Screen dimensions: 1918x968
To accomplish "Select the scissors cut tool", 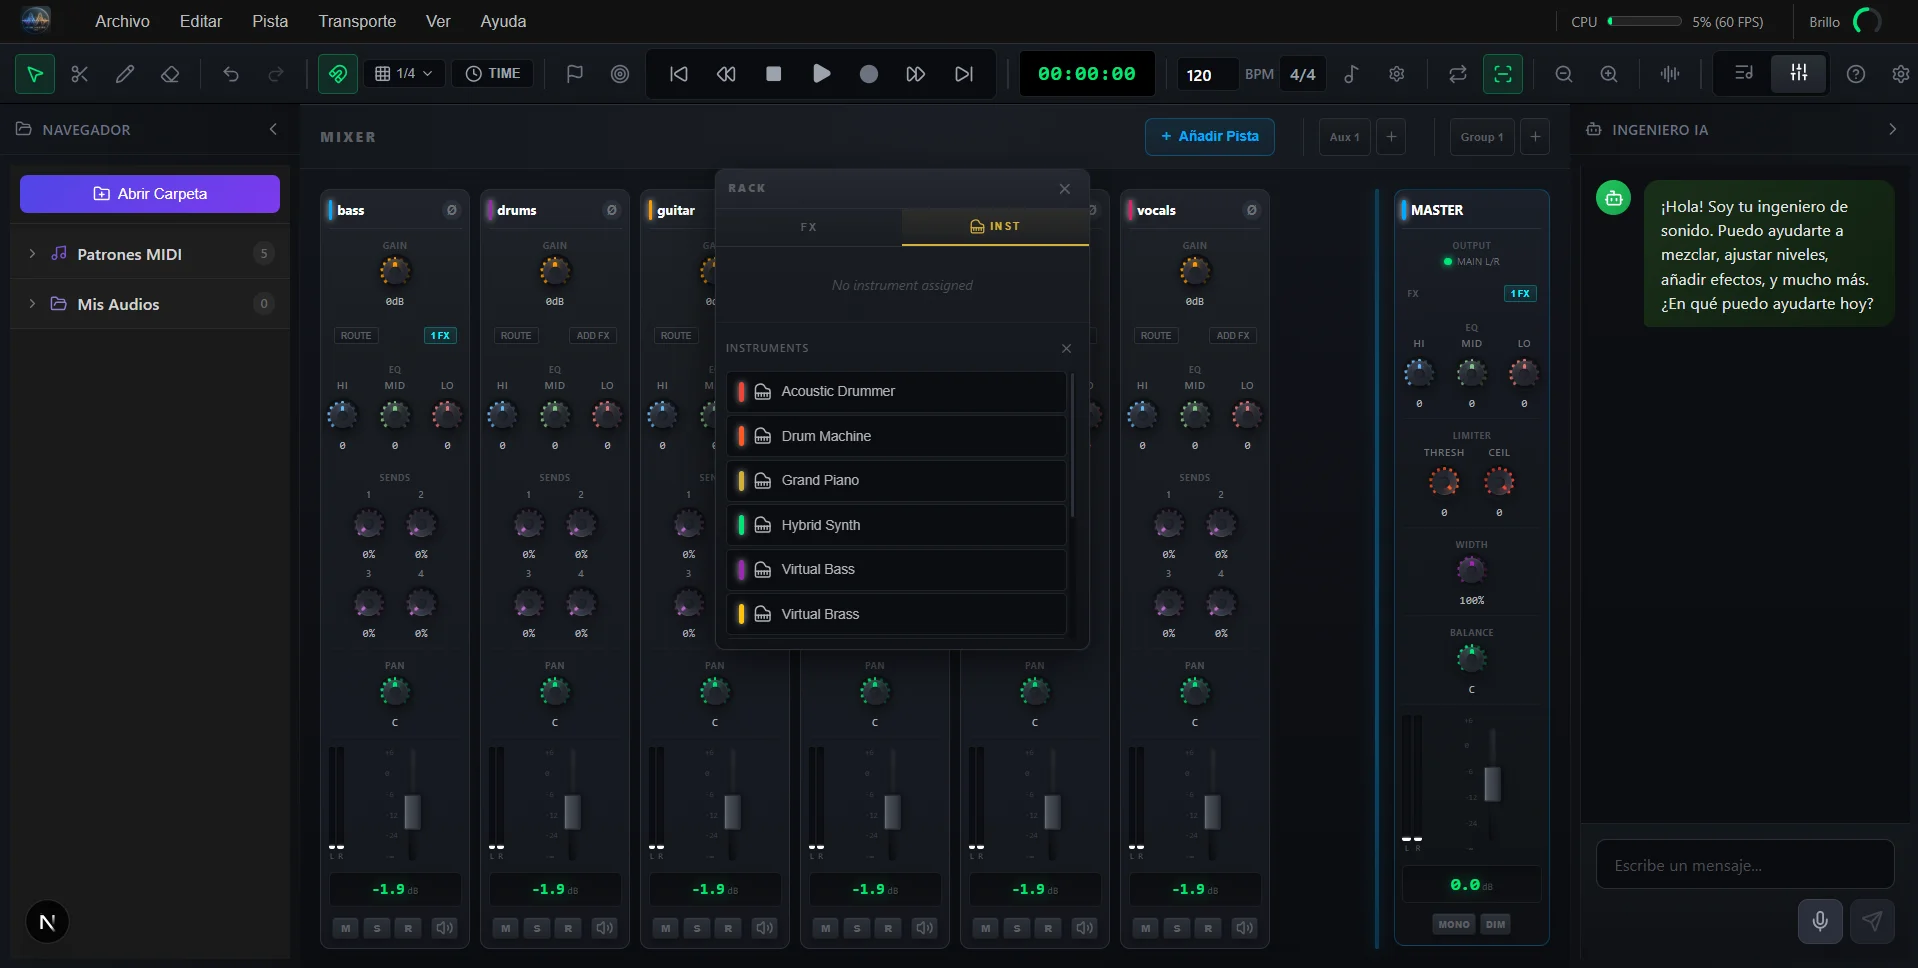I will pyautogui.click(x=80, y=74).
